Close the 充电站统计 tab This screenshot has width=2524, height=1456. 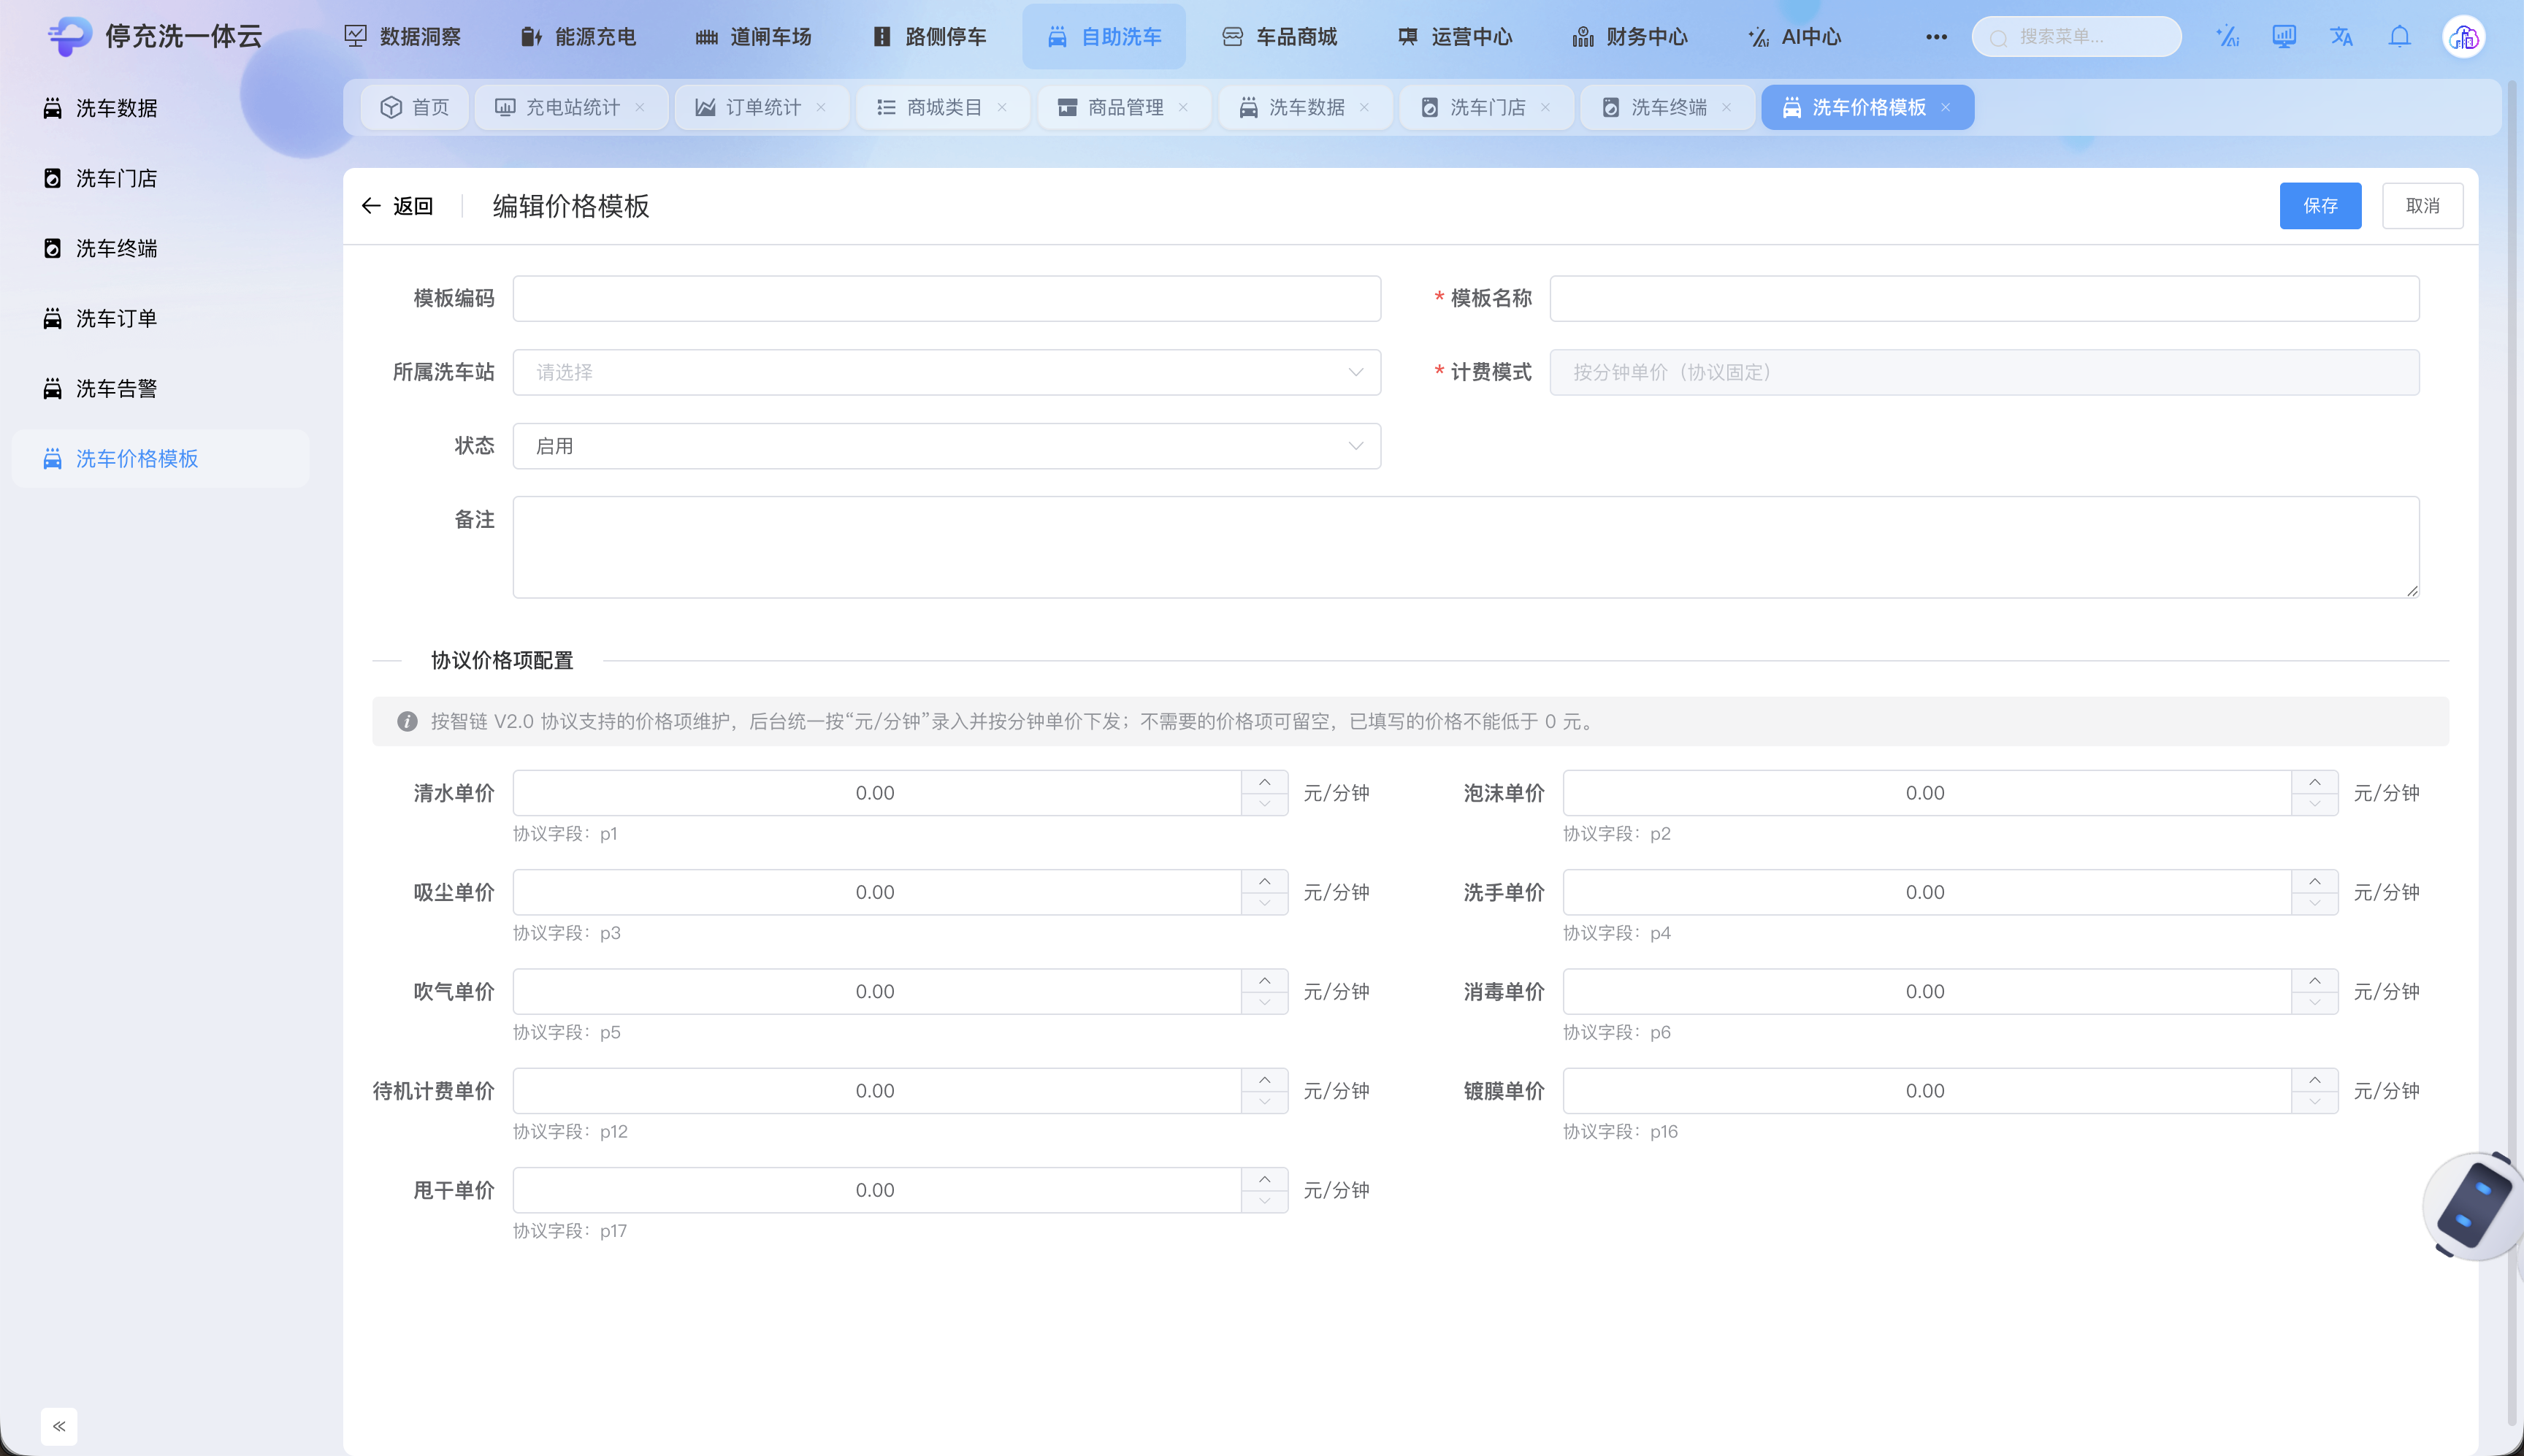click(x=640, y=107)
